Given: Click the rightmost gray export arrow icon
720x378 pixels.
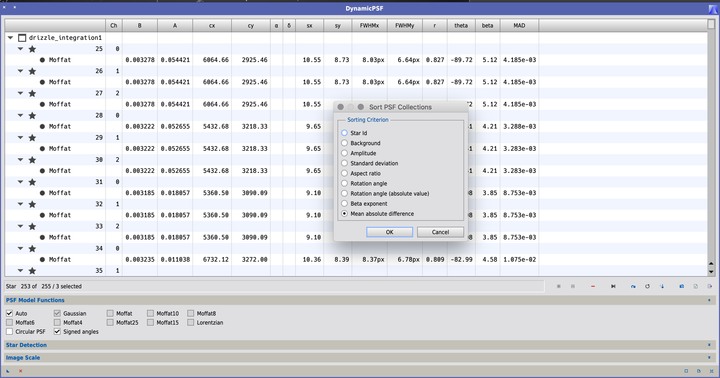Looking at the screenshot, I should tap(709, 286).
